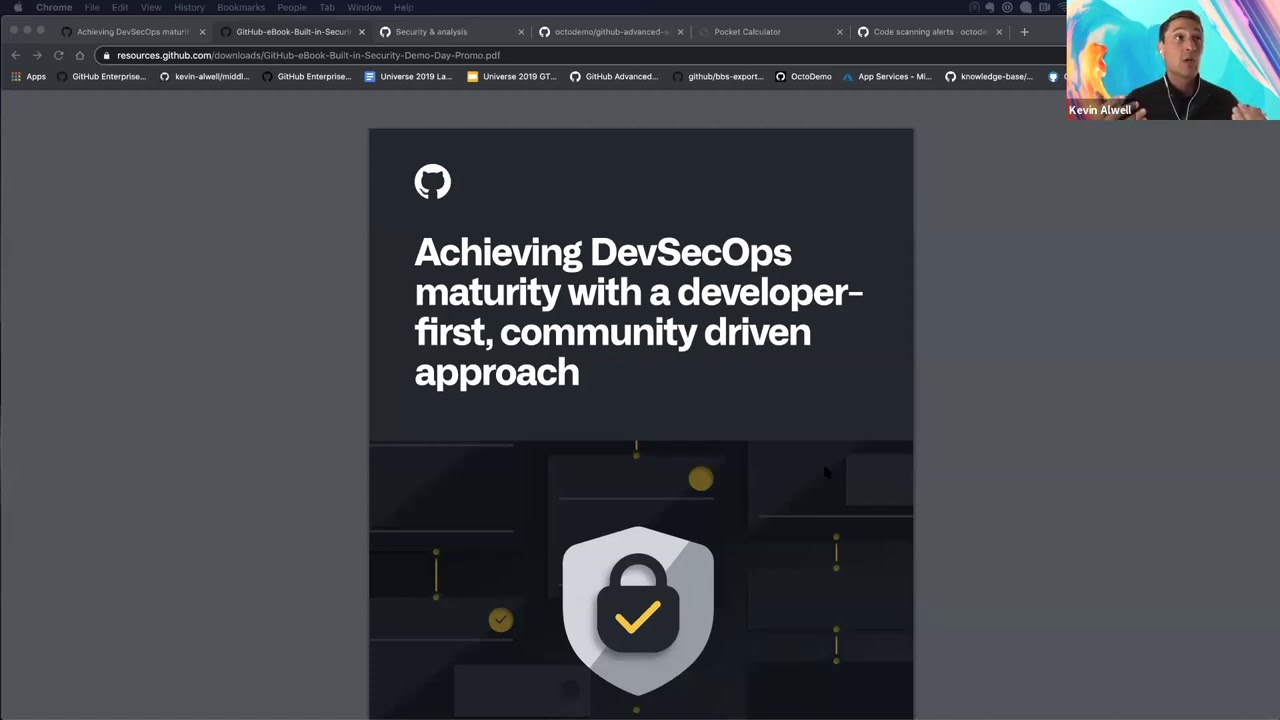Go back to previous page
The image size is (1280, 720).
[16, 55]
